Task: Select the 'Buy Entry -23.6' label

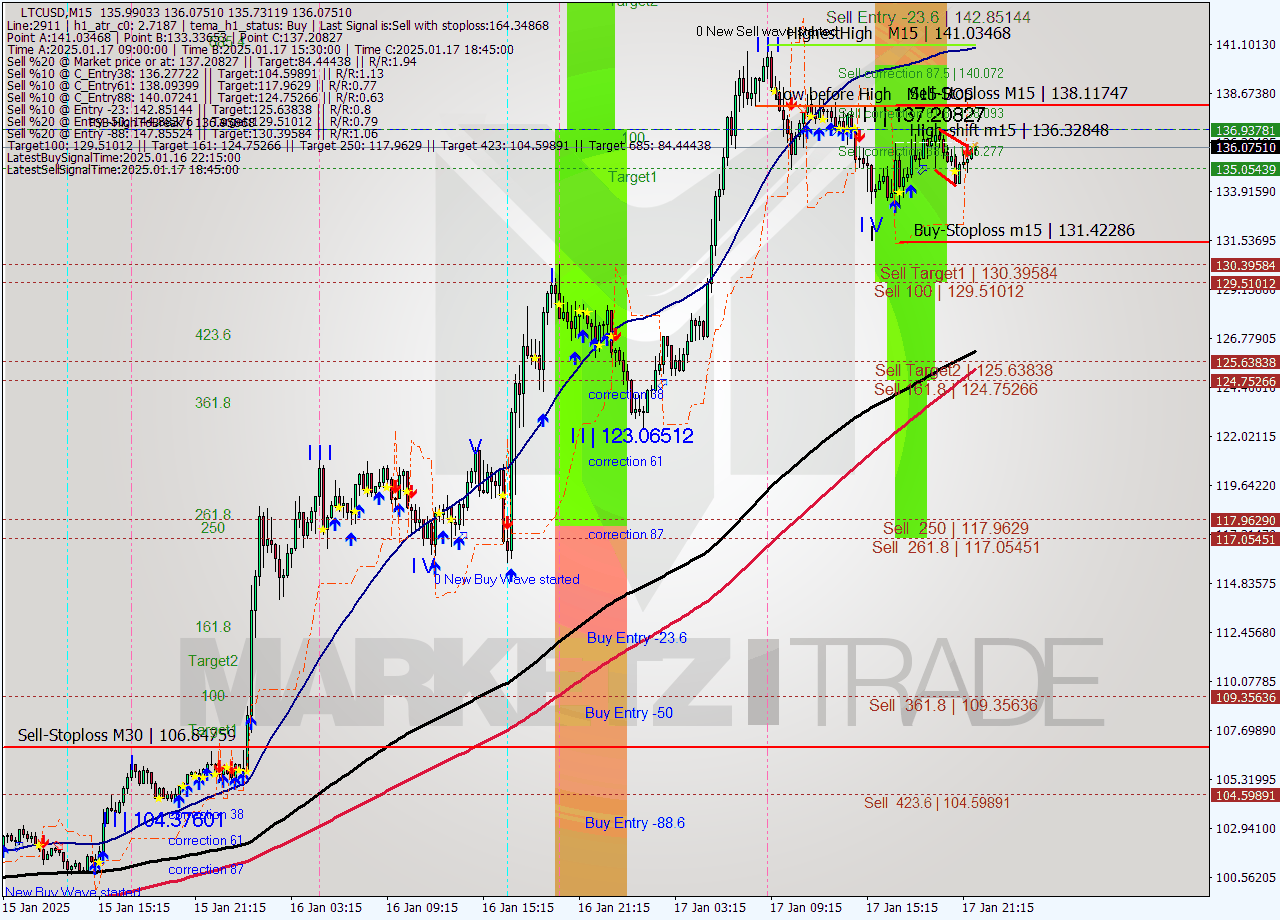Action: [636, 638]
